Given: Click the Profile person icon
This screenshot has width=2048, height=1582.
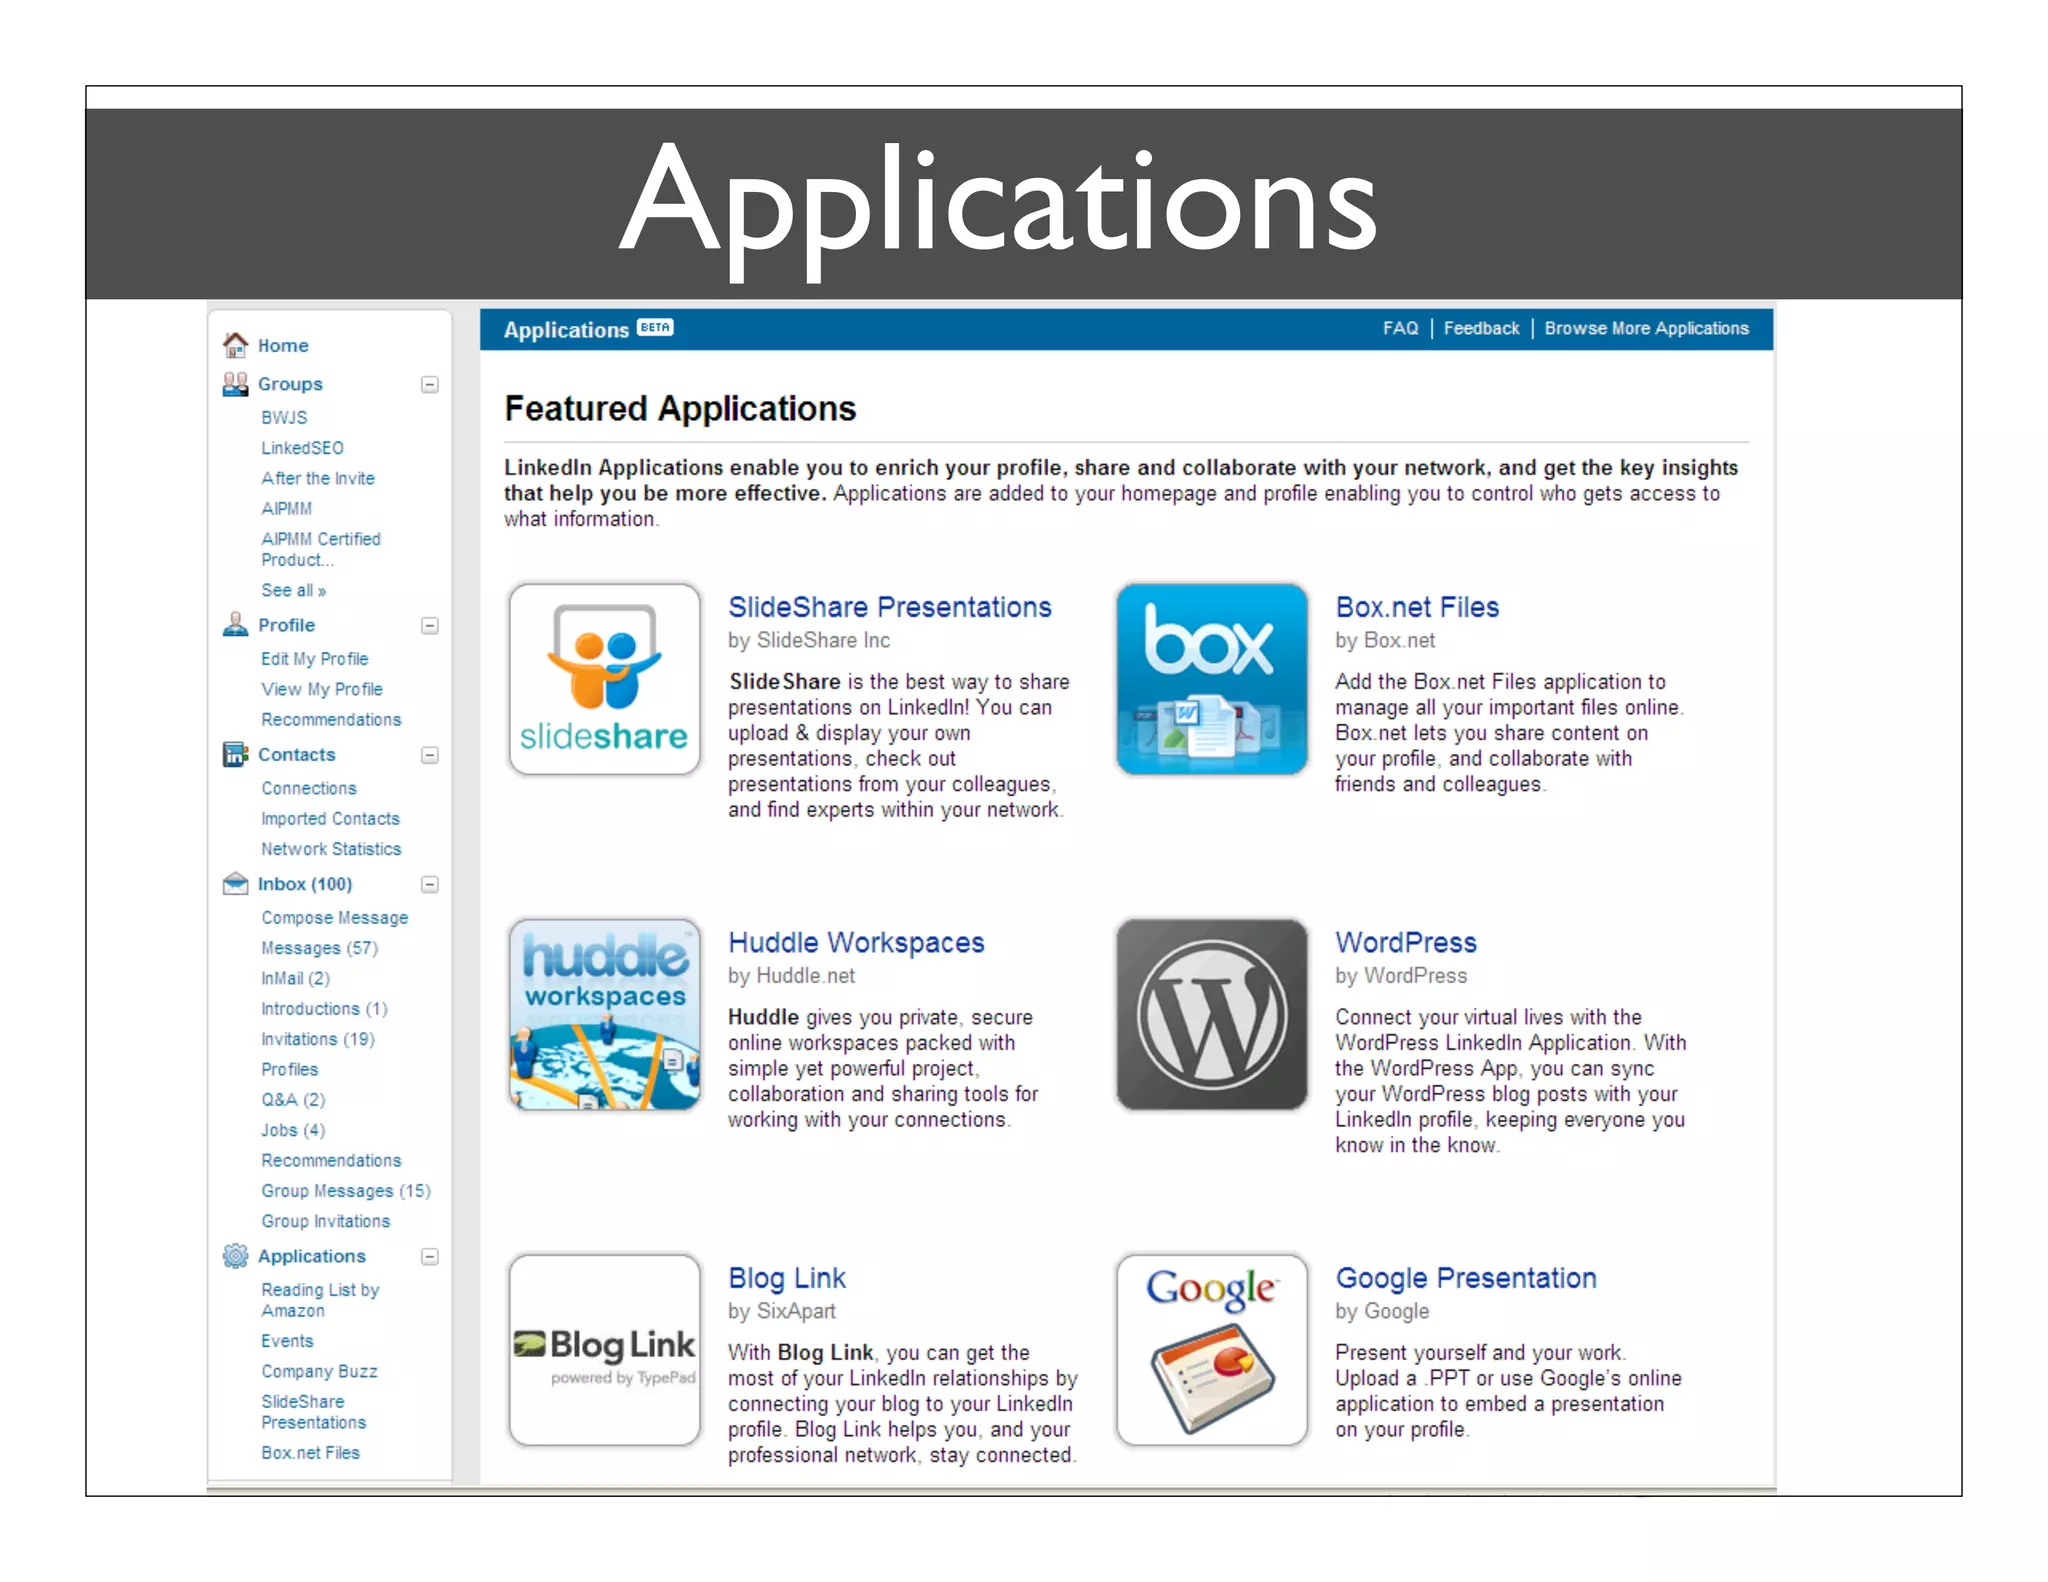Looking at the screenshot, I should click(x=235, y=625).
